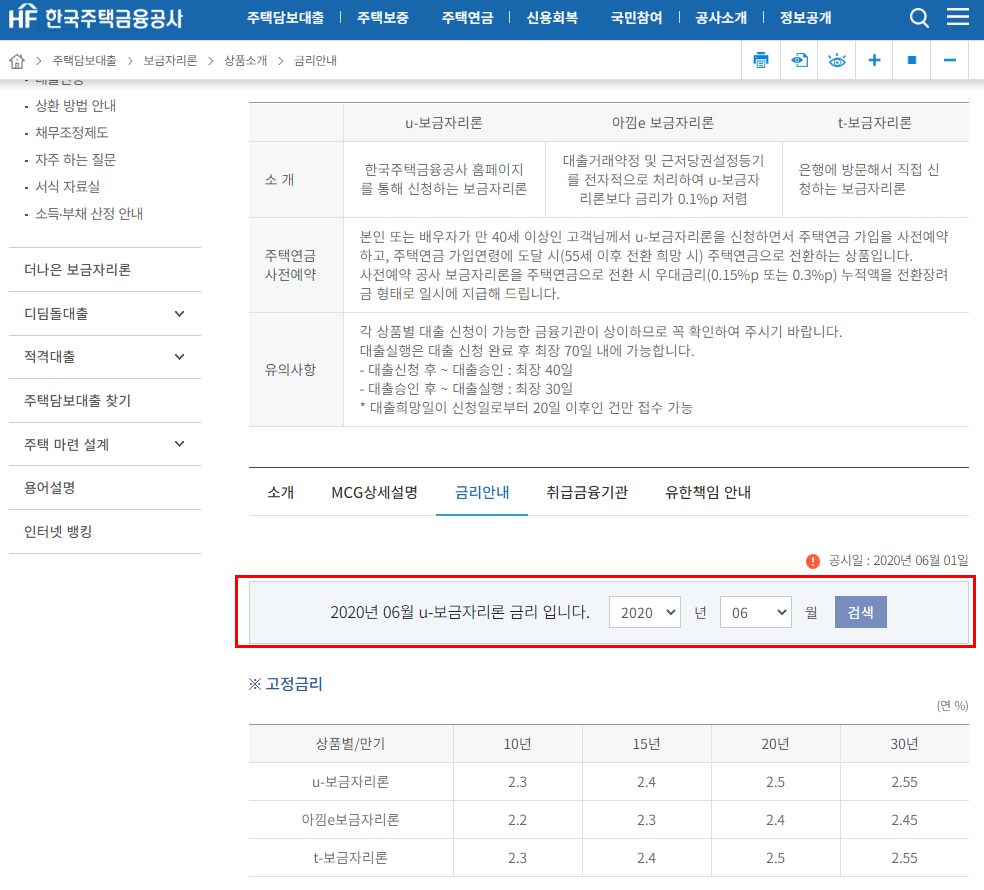Screen dimensions: 984x890
Task: Open the month dropdown showing 06
Action: click(x=756, y=612)
